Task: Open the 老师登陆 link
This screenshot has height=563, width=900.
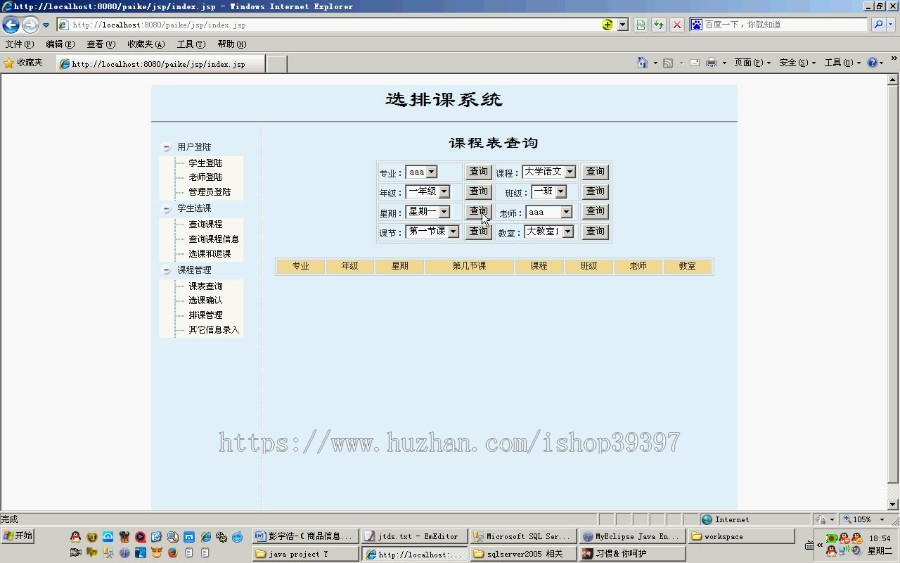Action: [x=205, y=177]
